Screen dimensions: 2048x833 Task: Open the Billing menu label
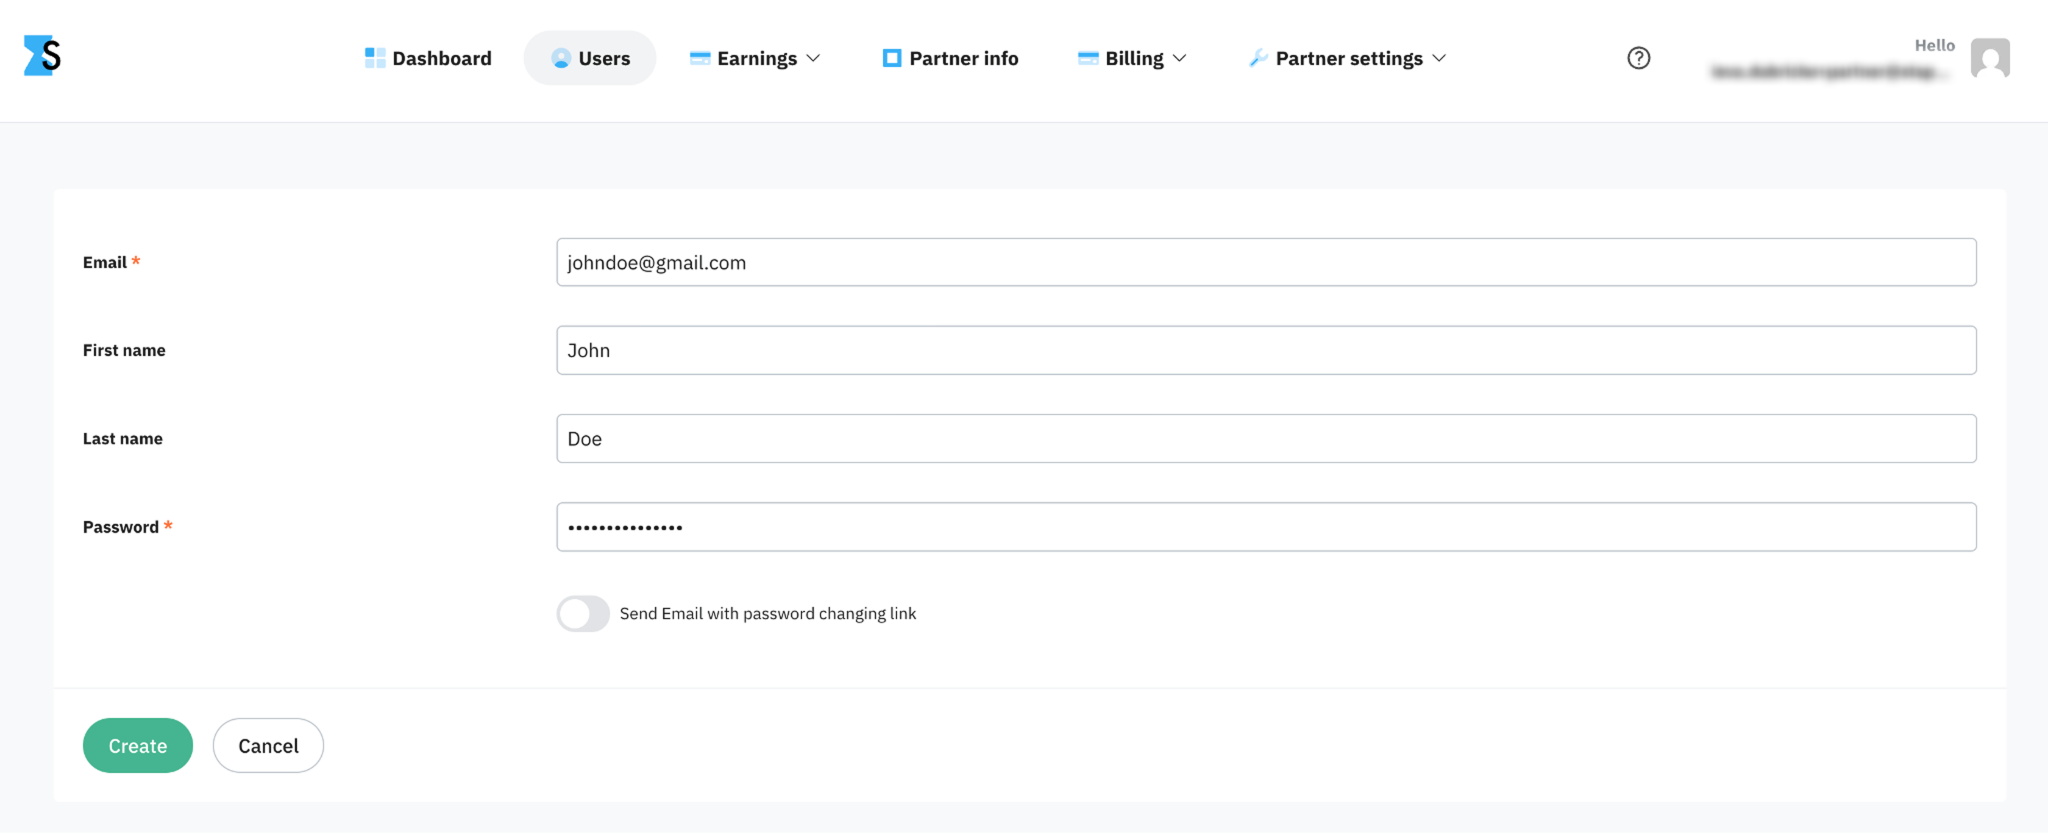(x=1134, y=58)
